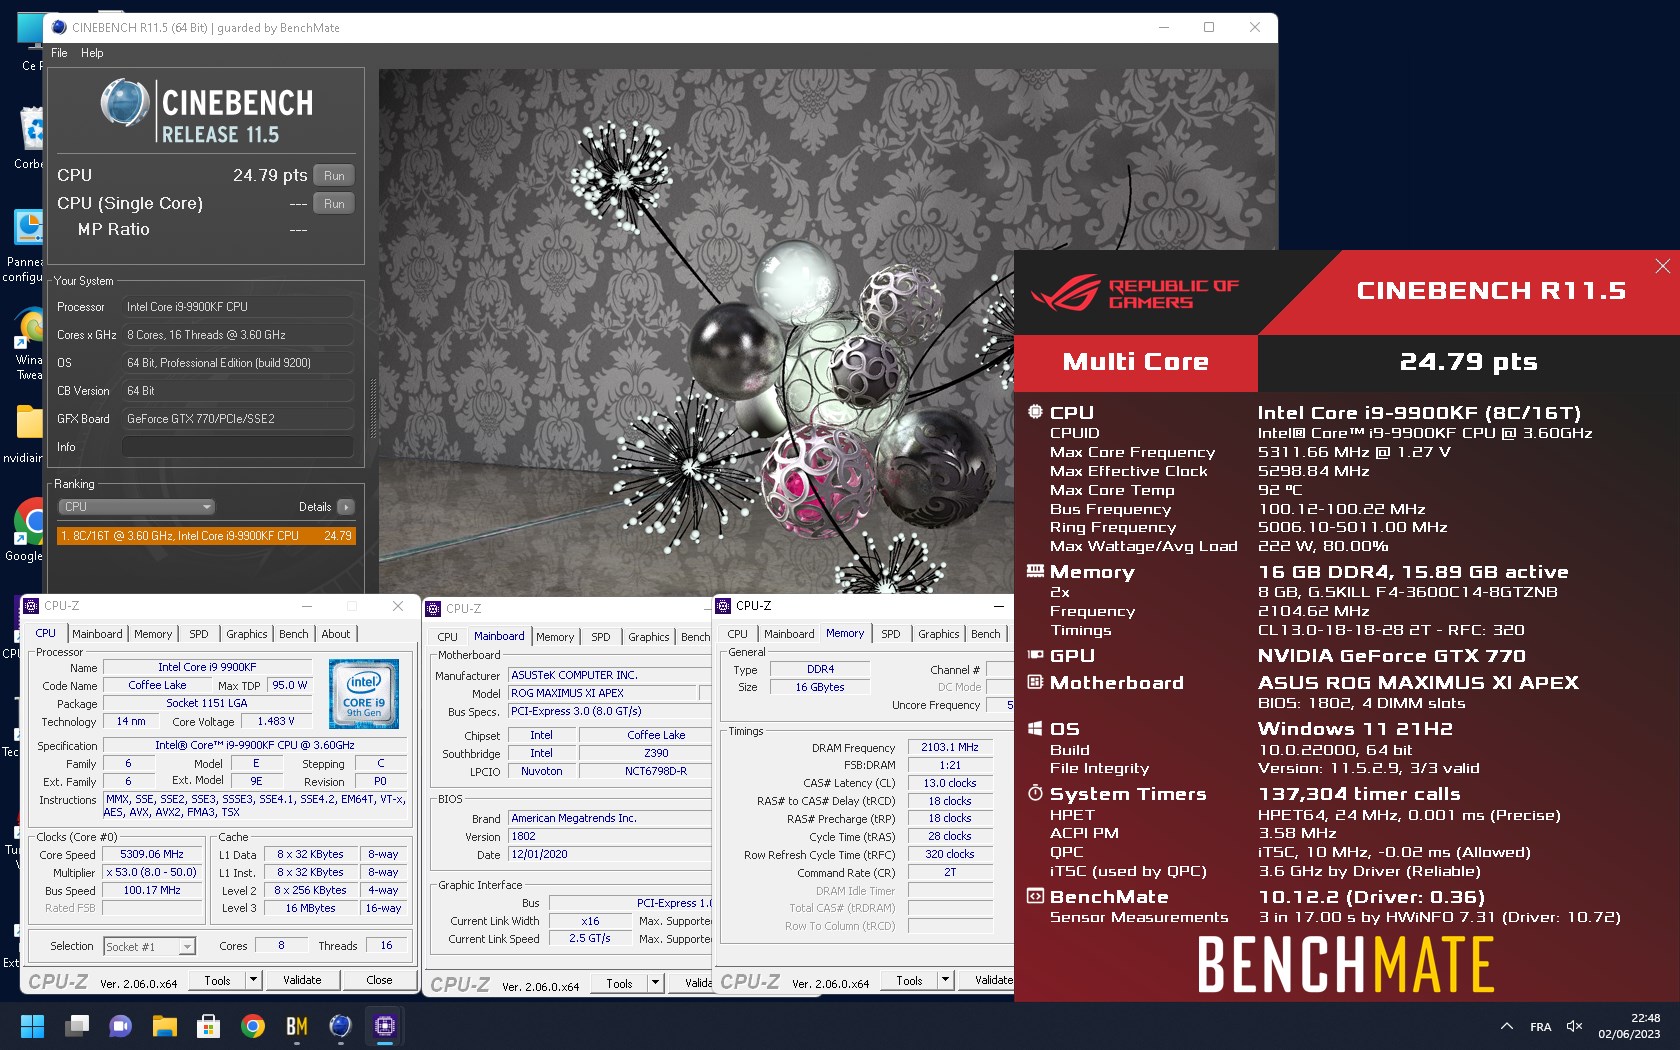Click the Memory section icon in BenchMate

(1035, 571)
